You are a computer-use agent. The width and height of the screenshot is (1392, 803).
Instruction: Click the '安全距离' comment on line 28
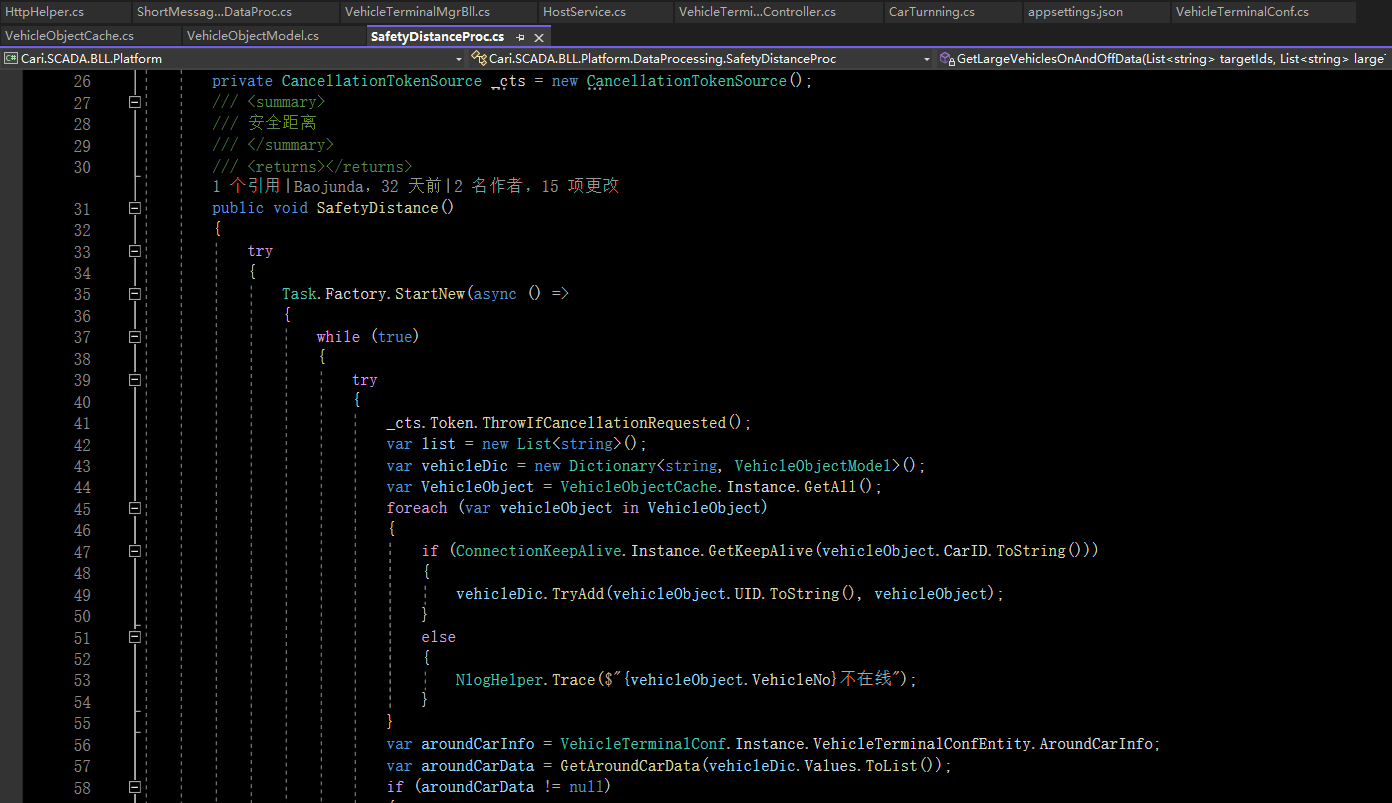(282, 123)
